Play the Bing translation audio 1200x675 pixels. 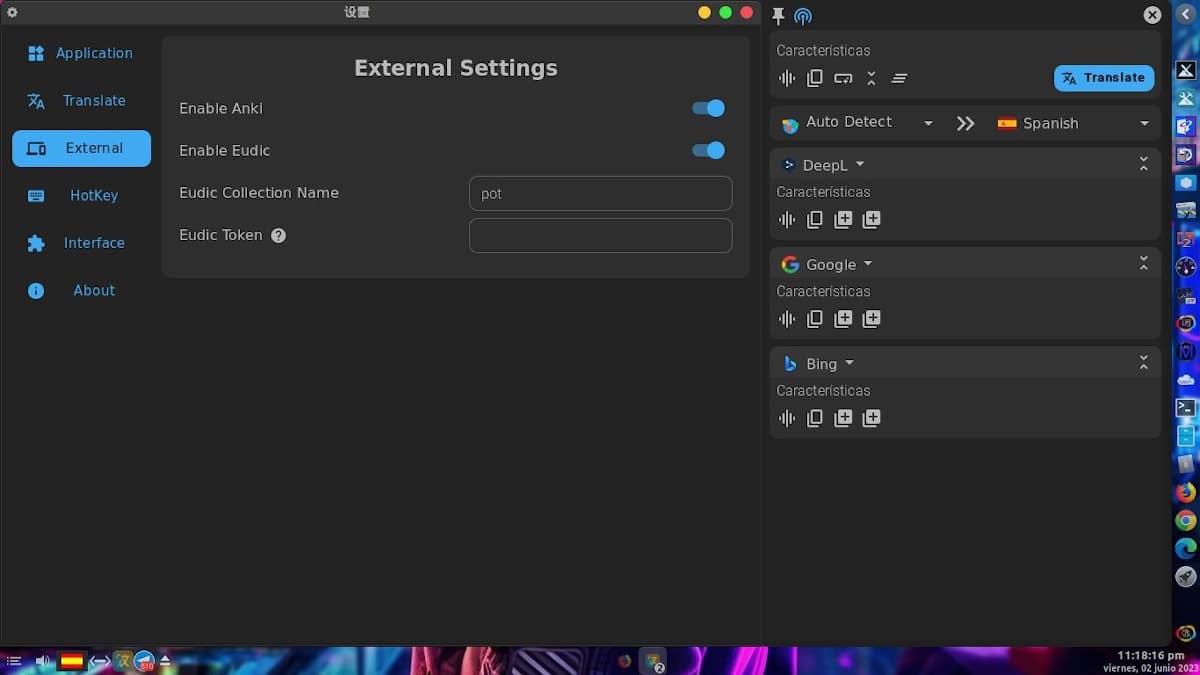coord(787,418)
